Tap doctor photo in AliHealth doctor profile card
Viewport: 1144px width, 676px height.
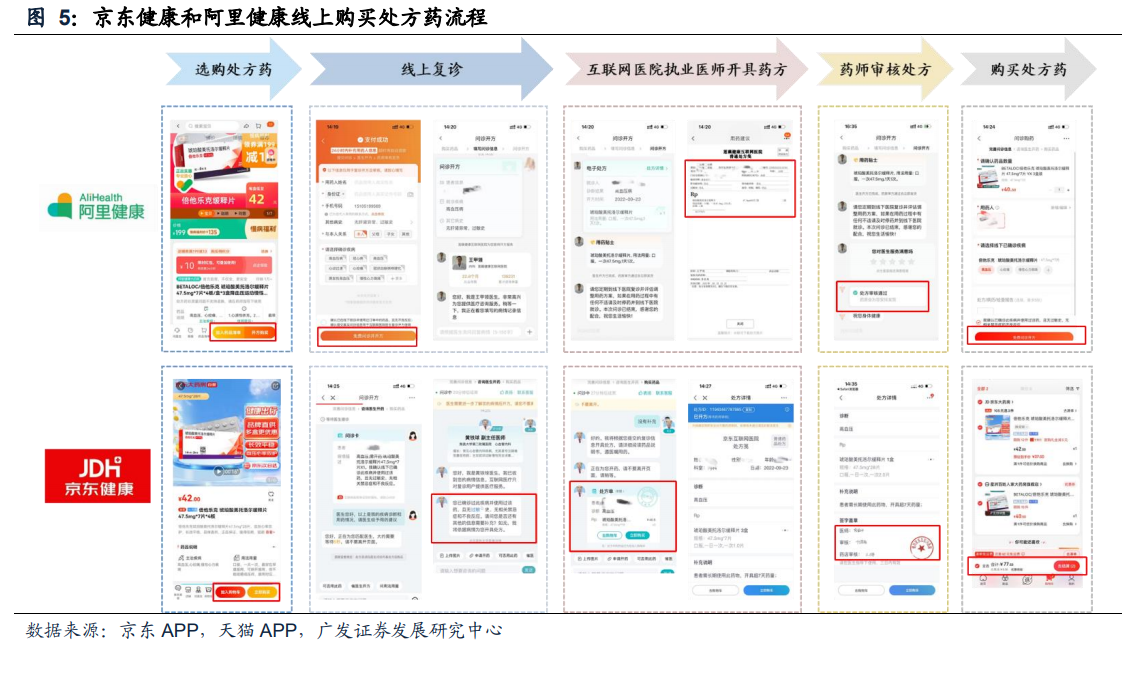coord(459,263)
